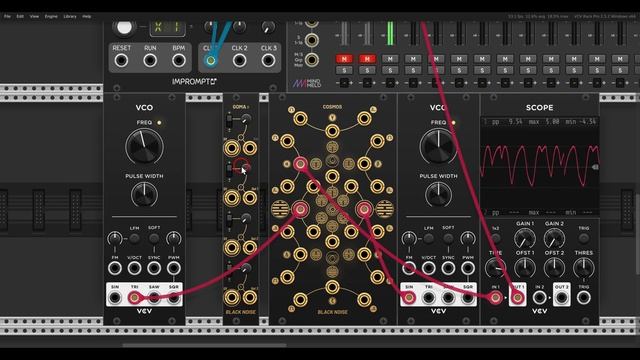Image resolution: width=640 pixels, height=360 pixels.
Task: Click the left VCO's SIN output jack
Action: [x=115, y=298]
